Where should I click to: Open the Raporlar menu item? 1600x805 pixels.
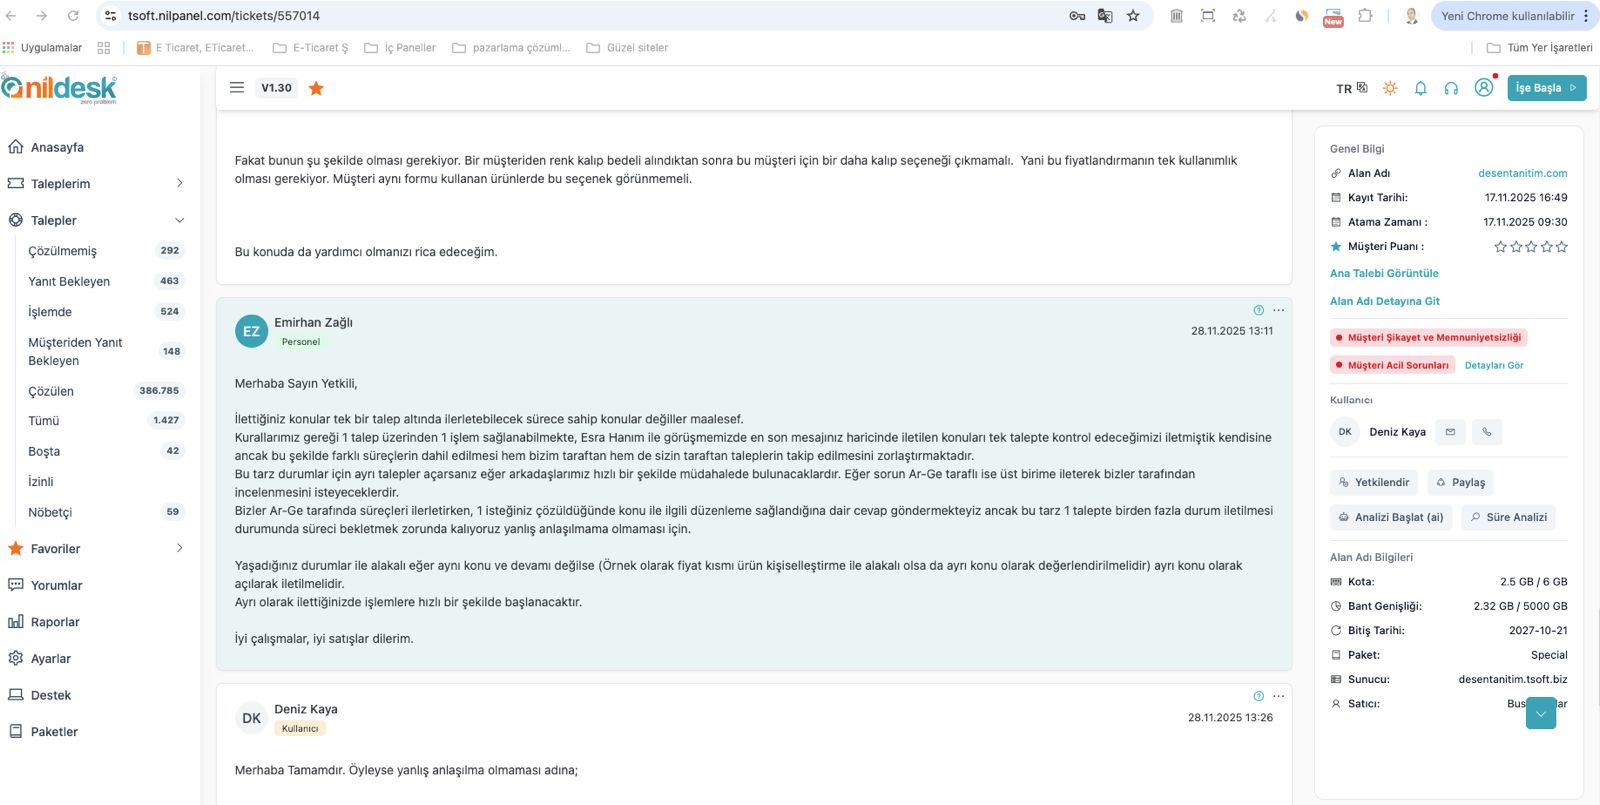[55, 622]
